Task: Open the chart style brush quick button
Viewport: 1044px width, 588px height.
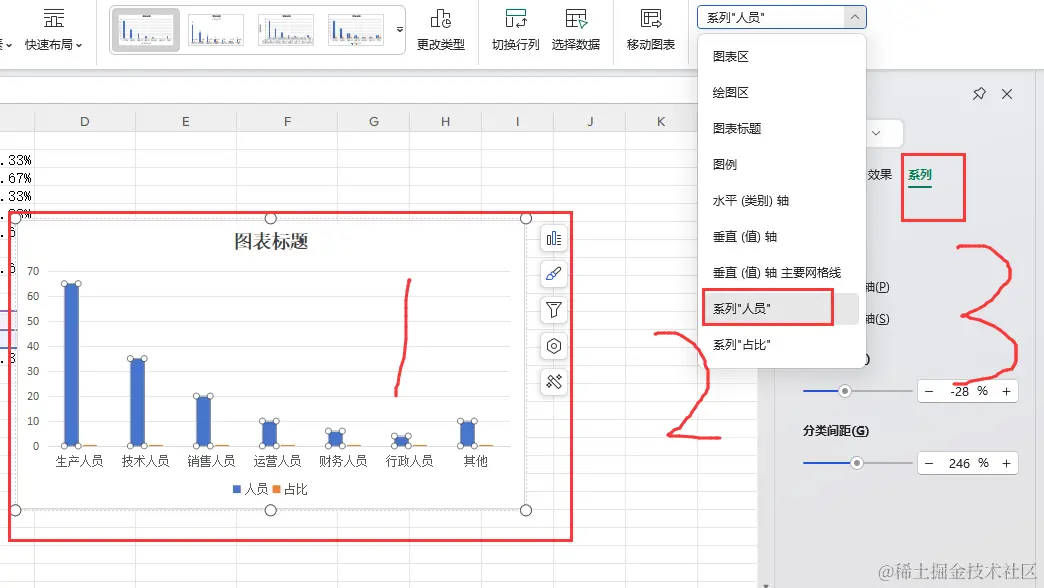Action: click(553, 274)
